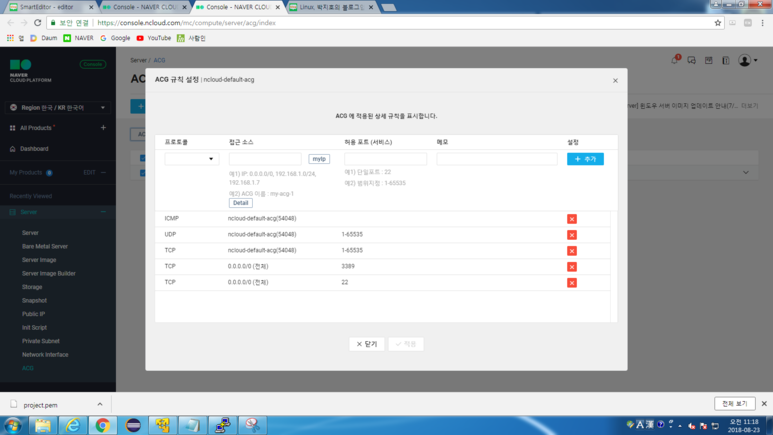Open Storage sidebar item
Viewport: 773px width, 435px height.
pos(32,287)
